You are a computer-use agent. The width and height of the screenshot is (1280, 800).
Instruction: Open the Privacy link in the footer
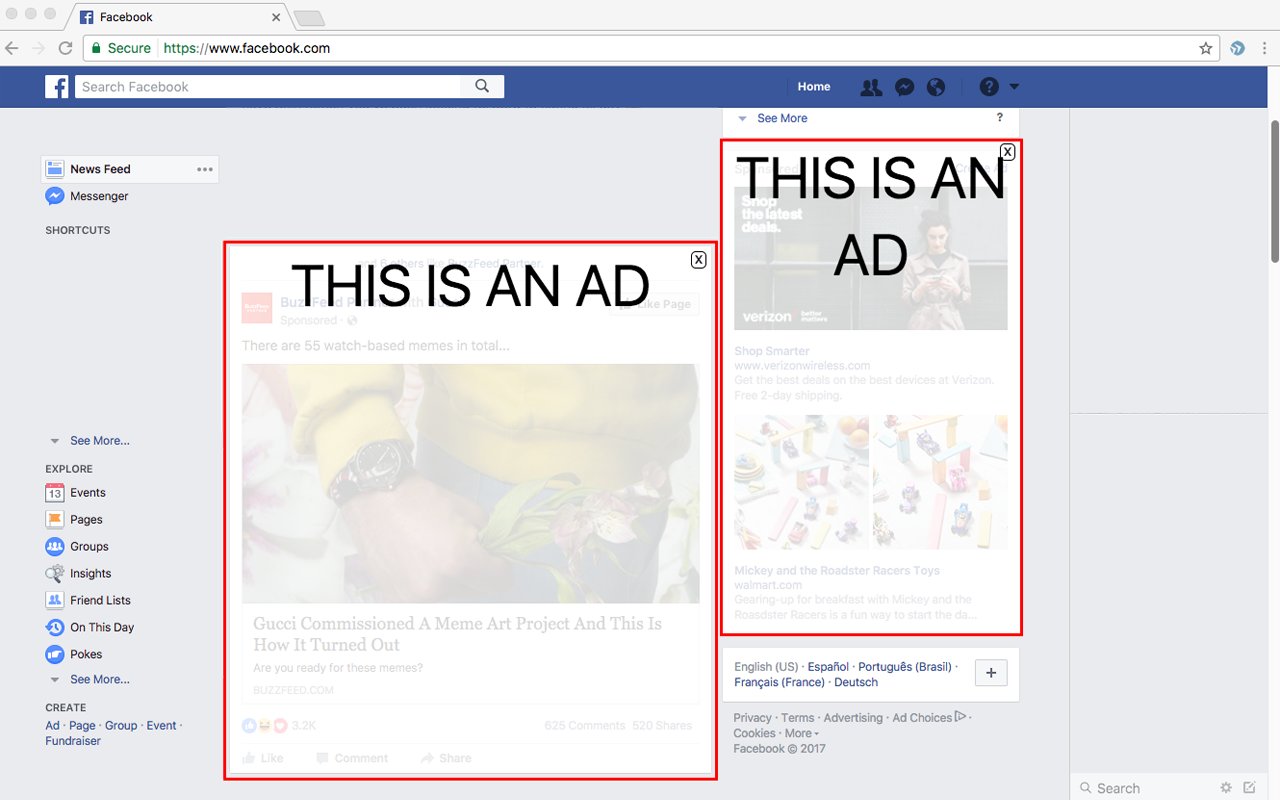tap(752, 717)
